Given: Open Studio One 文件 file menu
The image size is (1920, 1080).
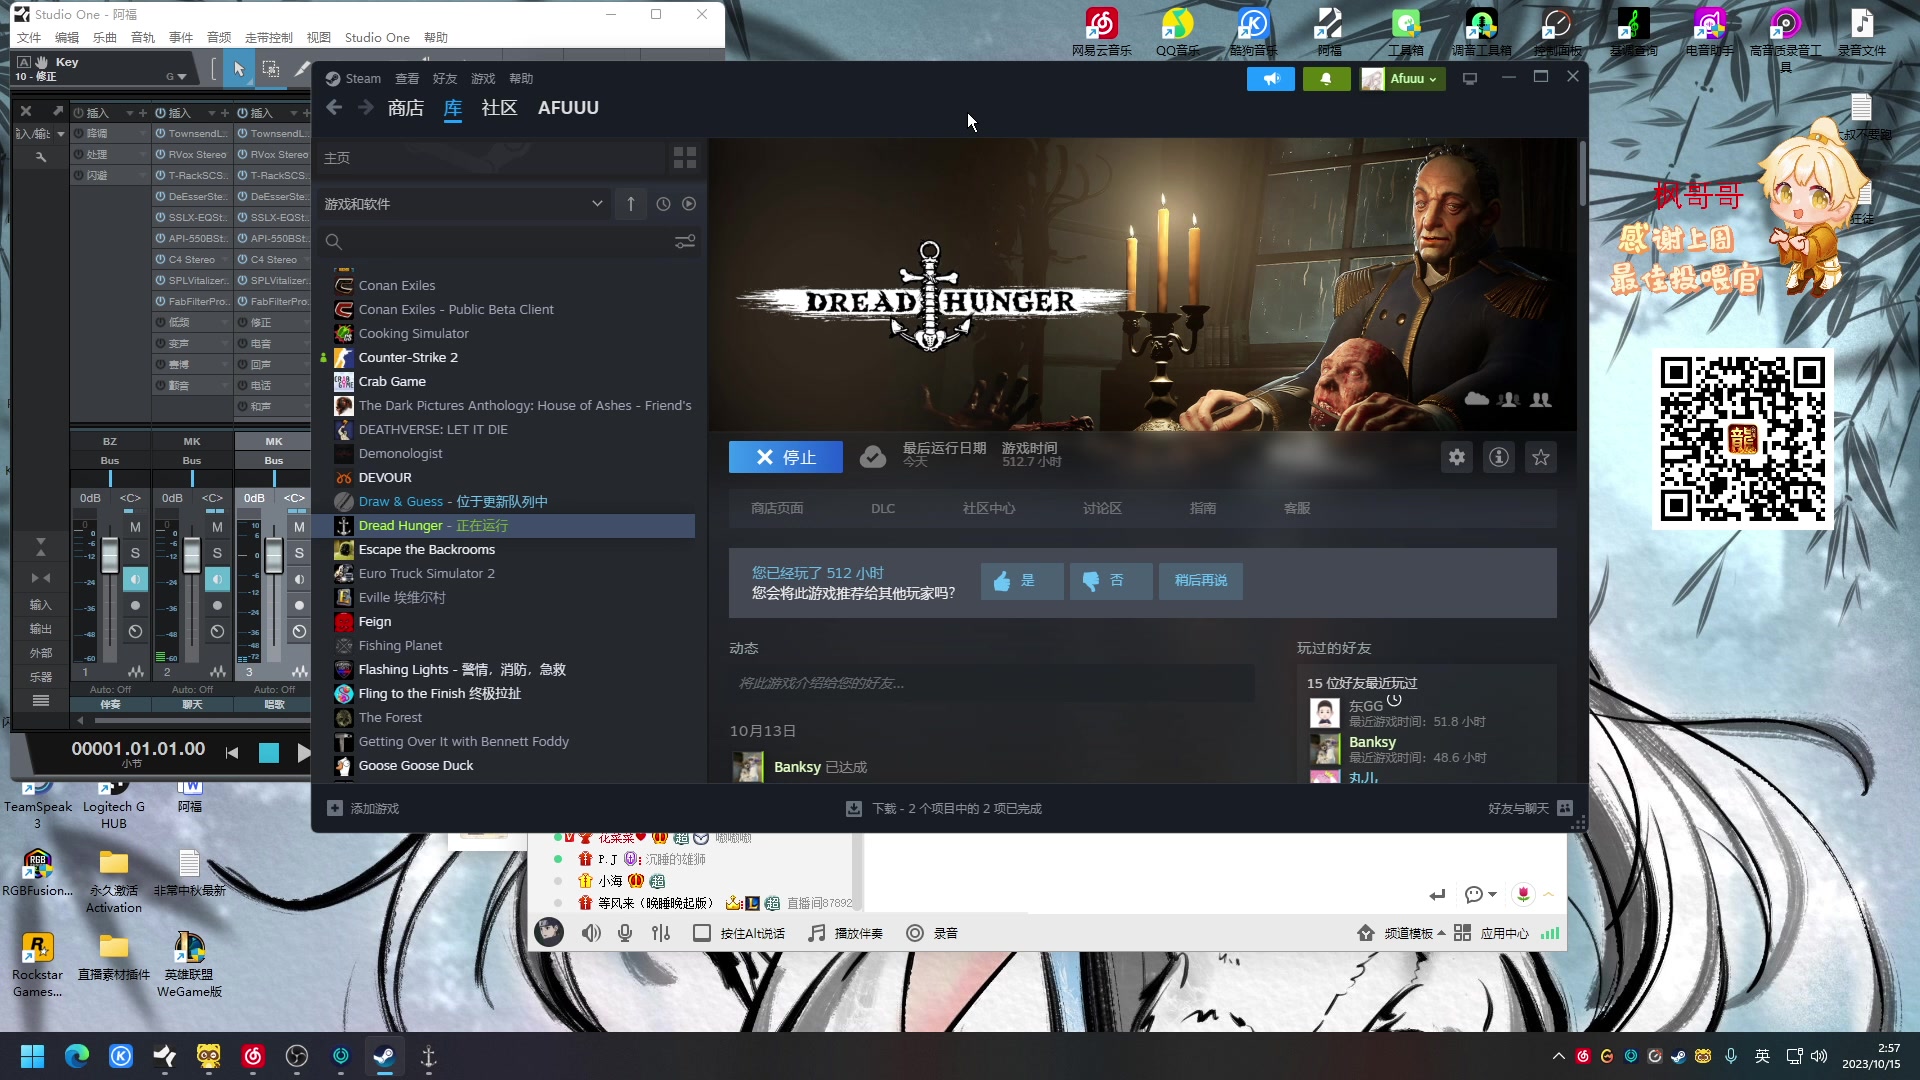Looking at the screenshot, I should 29,38.
